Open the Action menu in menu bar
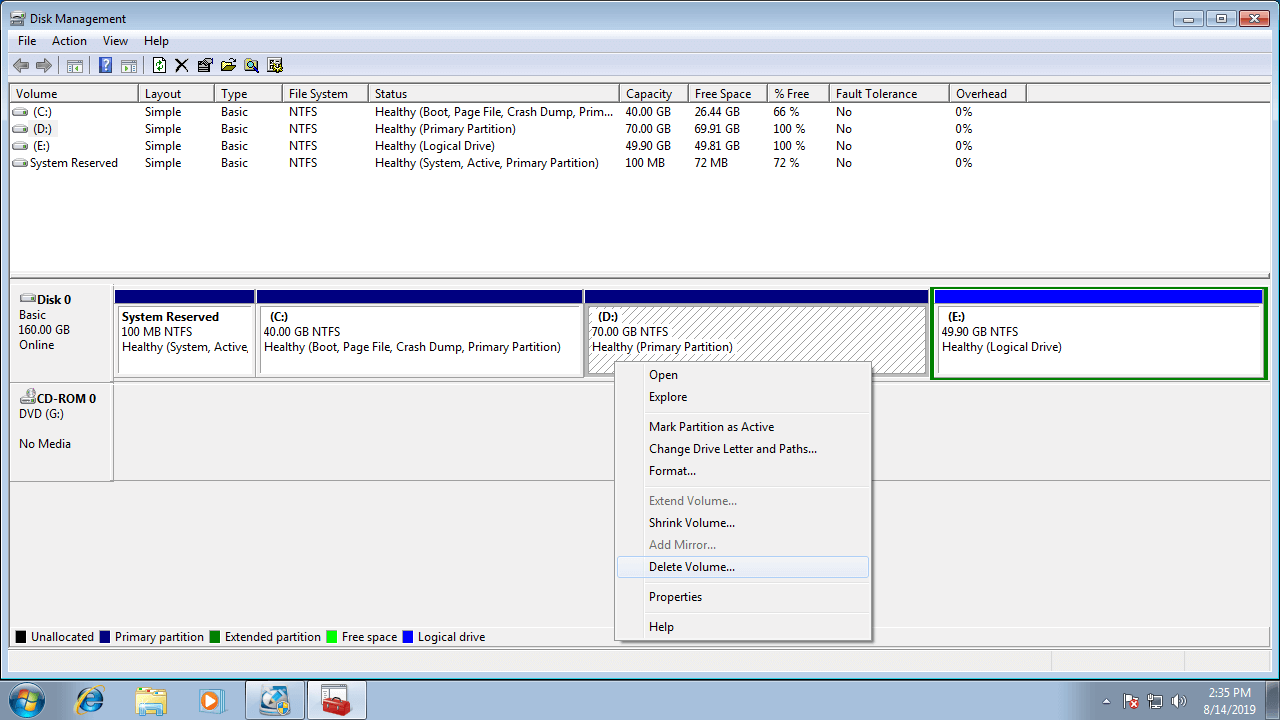 click(69, 41)
